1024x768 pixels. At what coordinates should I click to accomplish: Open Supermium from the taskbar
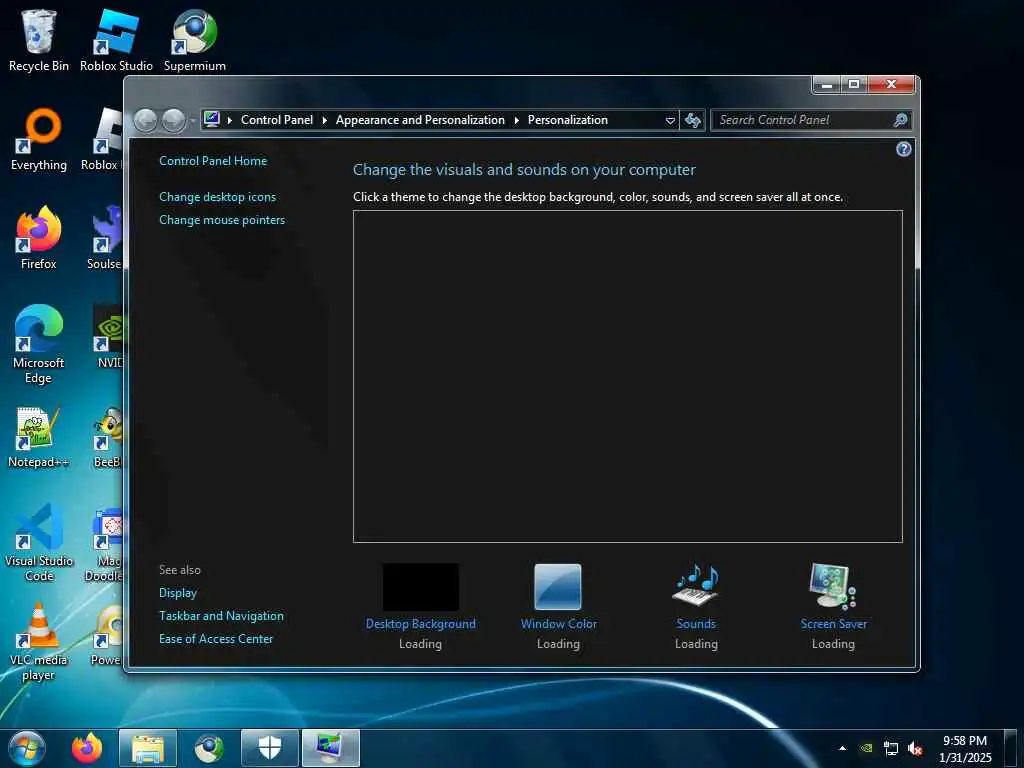coord(209,748)
